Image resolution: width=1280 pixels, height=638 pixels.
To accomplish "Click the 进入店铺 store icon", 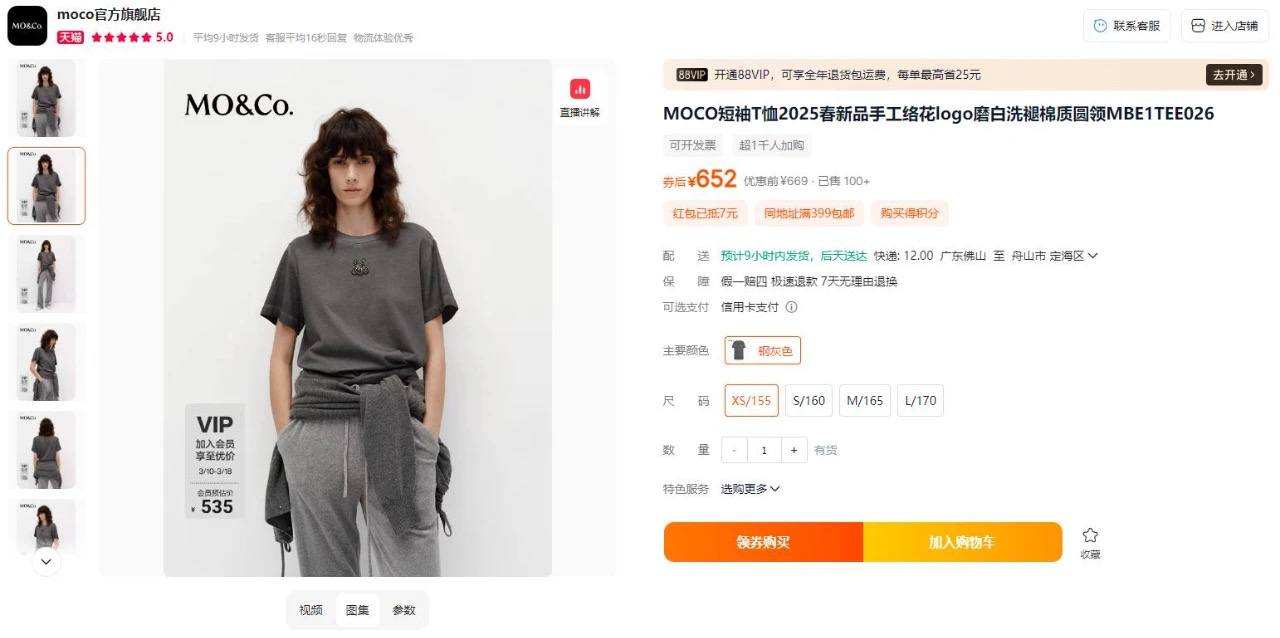I will 1198,26.
